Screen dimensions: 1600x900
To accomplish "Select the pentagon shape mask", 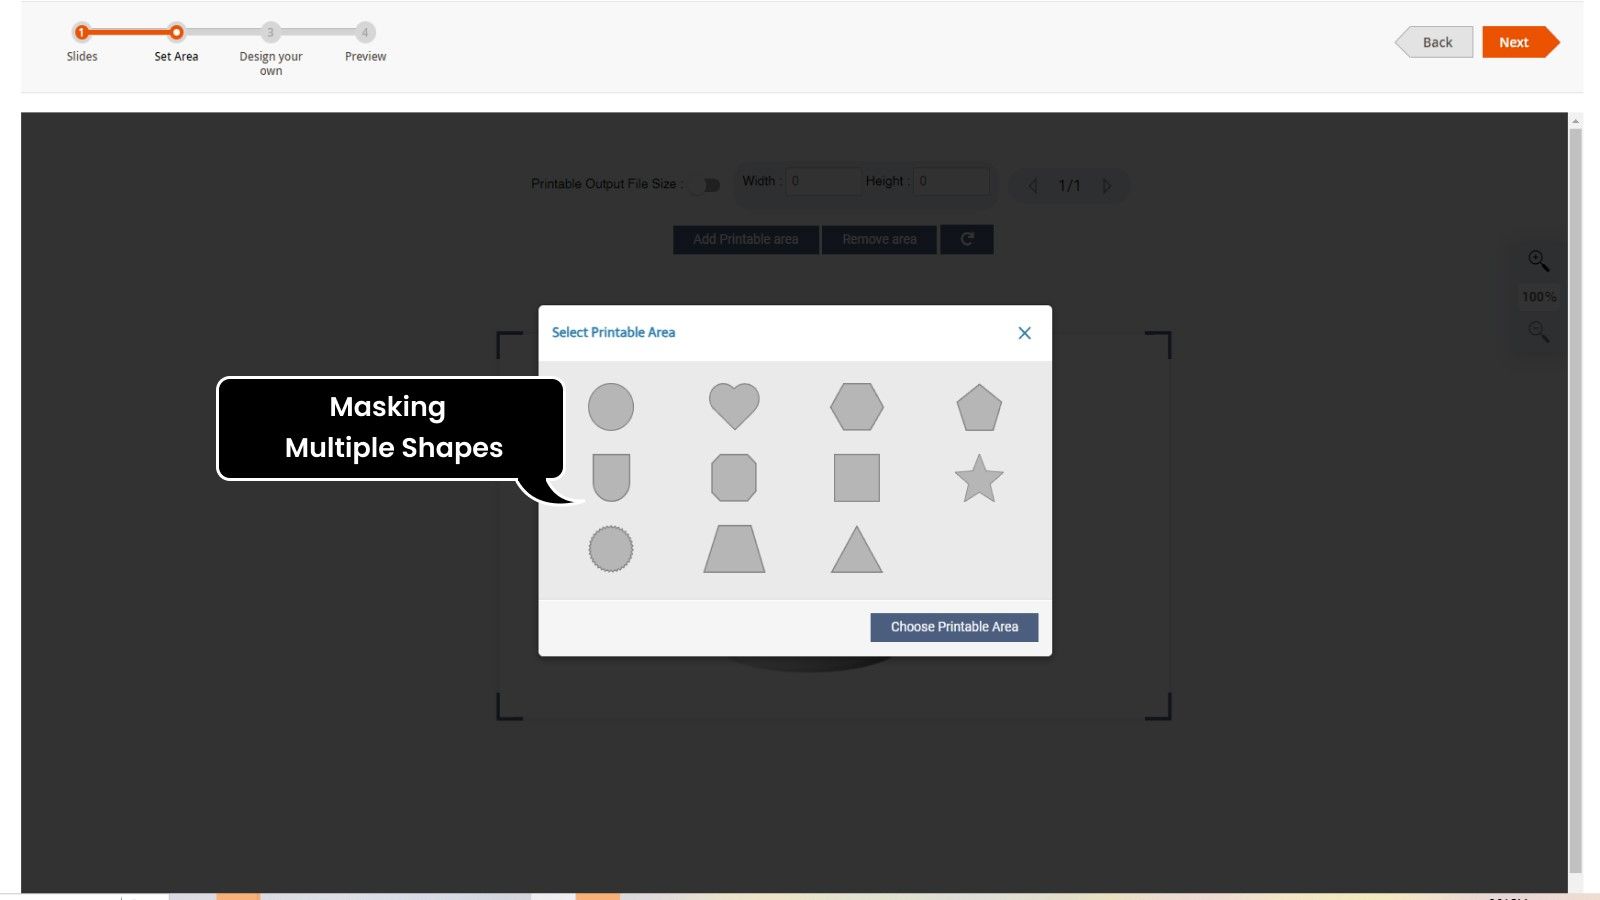I will pyautogui.click(x=979, y=408).
